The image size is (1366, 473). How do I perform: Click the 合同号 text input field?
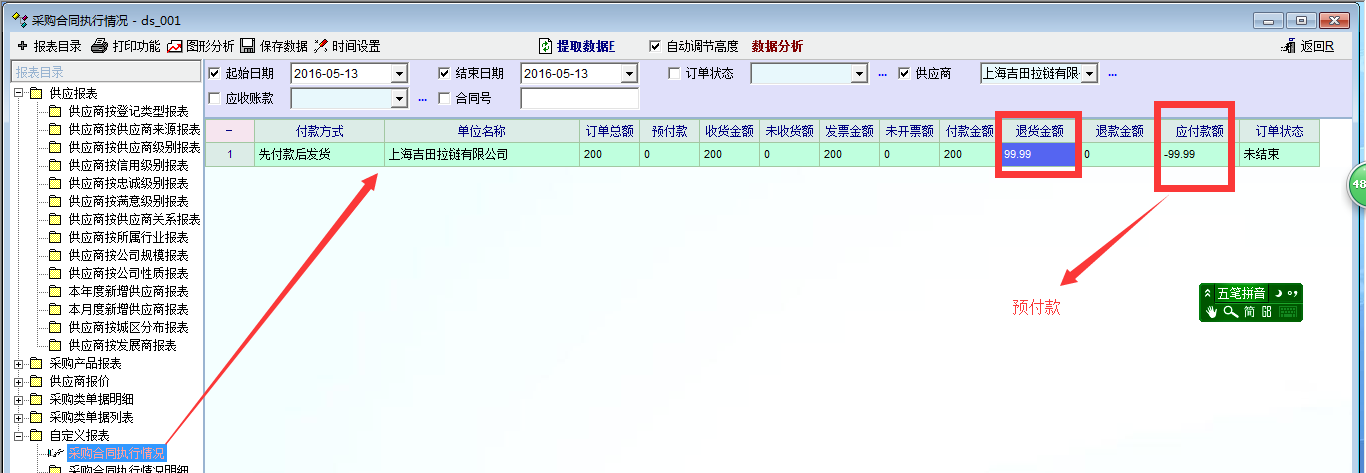(579, 98)
